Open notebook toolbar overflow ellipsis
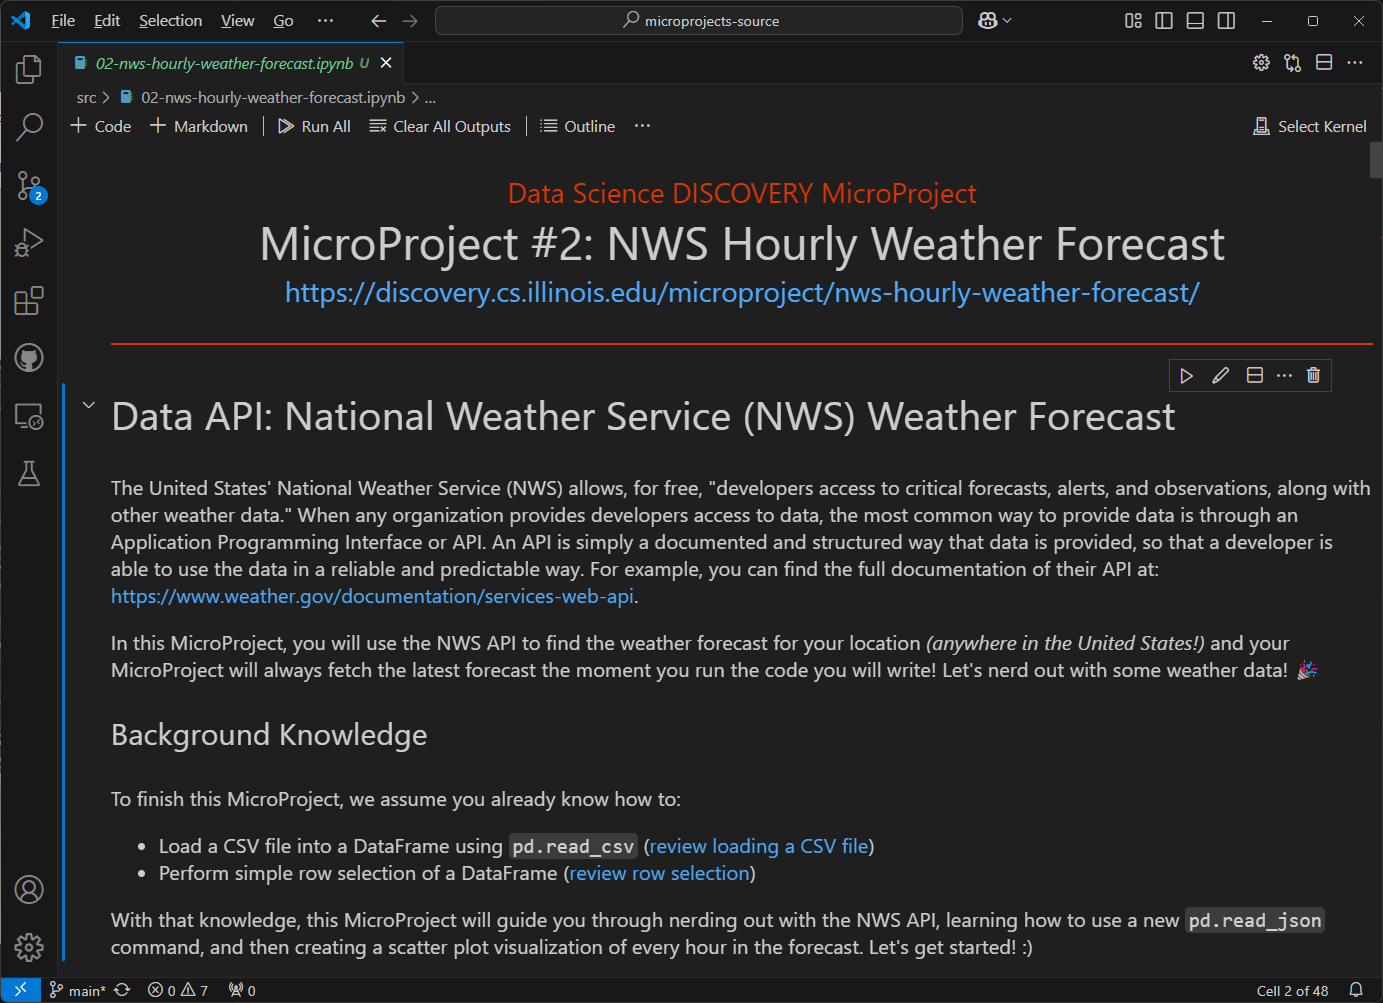 [642, 126]
